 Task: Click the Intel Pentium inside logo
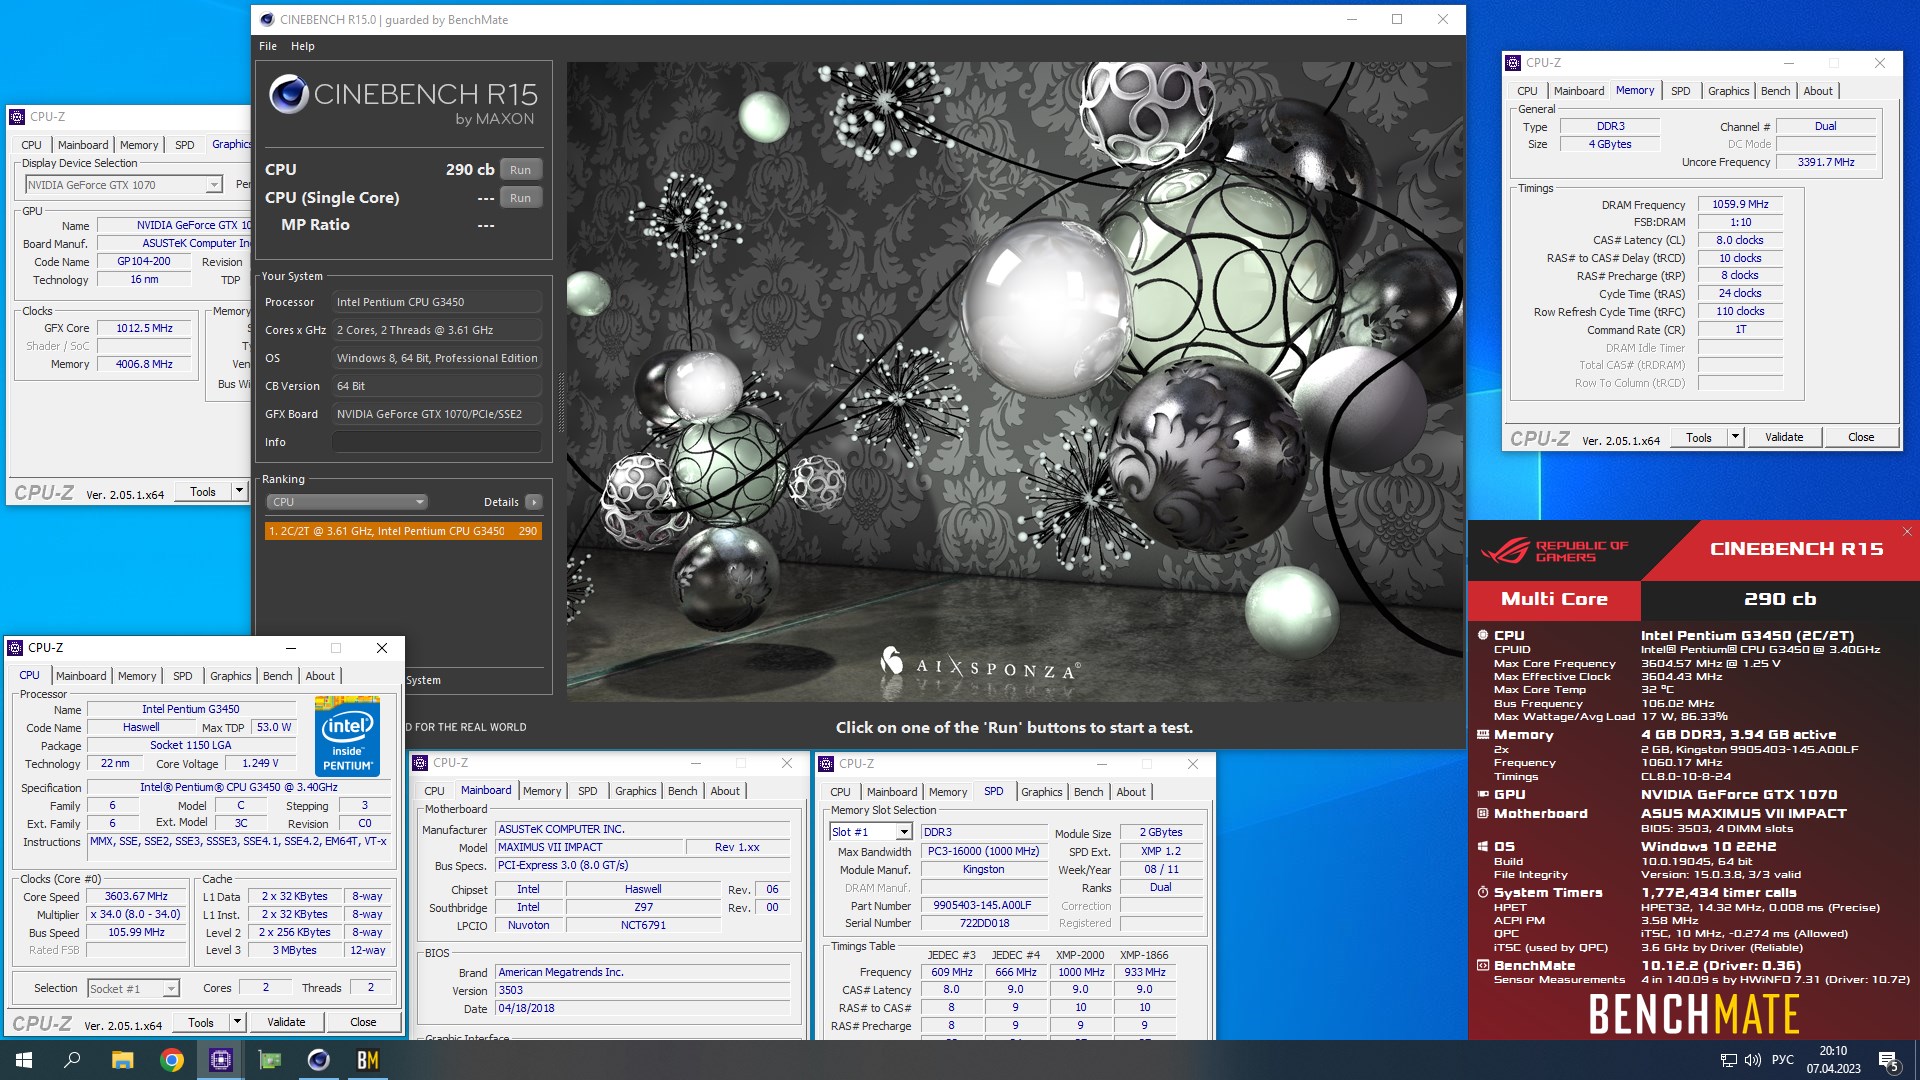[x=347, y=736]
